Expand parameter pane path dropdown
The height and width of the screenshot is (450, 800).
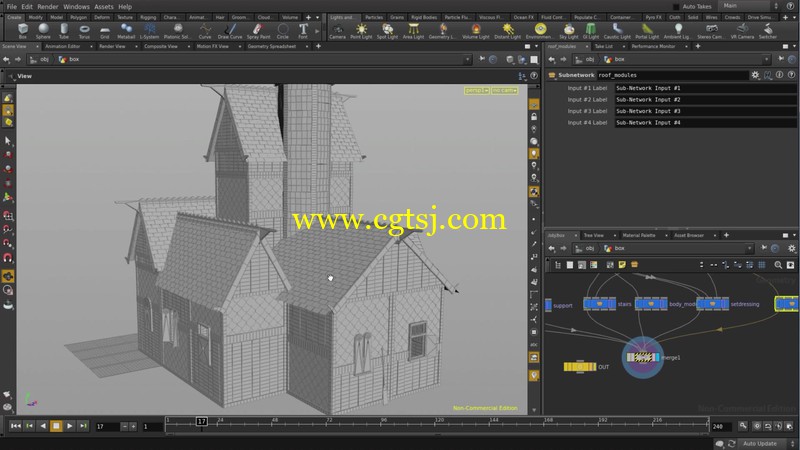(x=766, y=60)
